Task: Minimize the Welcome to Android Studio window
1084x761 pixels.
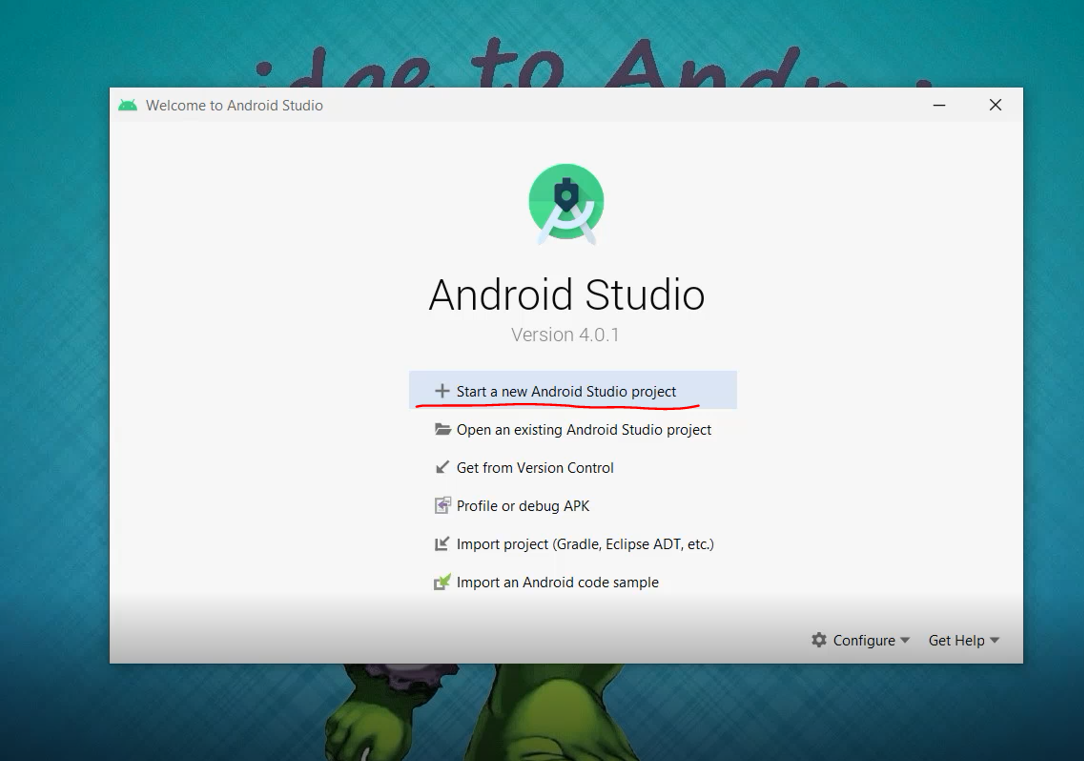Action: [x=939, y=105]
